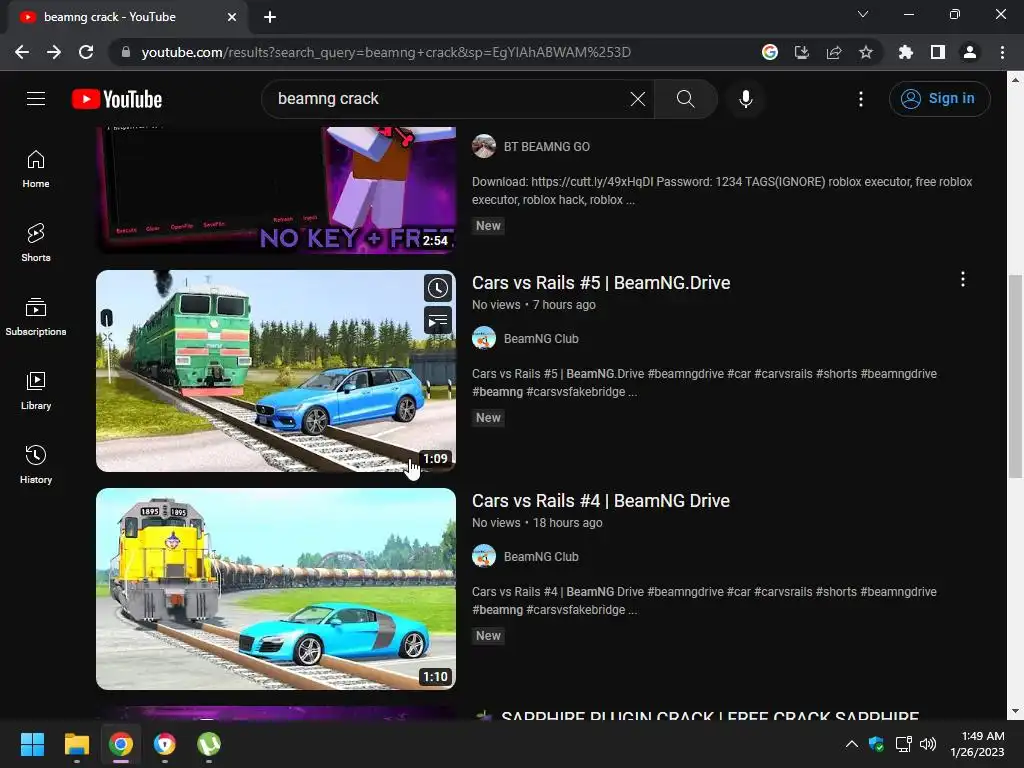Open Shorts in sidebar
The height and width of the screenshot is (768, 1024).
point(36,243)
